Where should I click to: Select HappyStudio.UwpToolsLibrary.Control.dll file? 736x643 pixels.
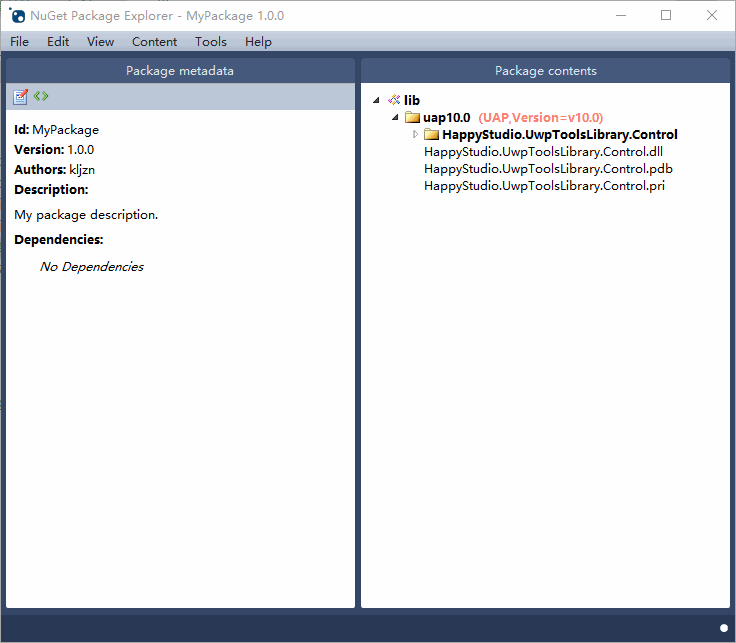[x=543, y=152]
